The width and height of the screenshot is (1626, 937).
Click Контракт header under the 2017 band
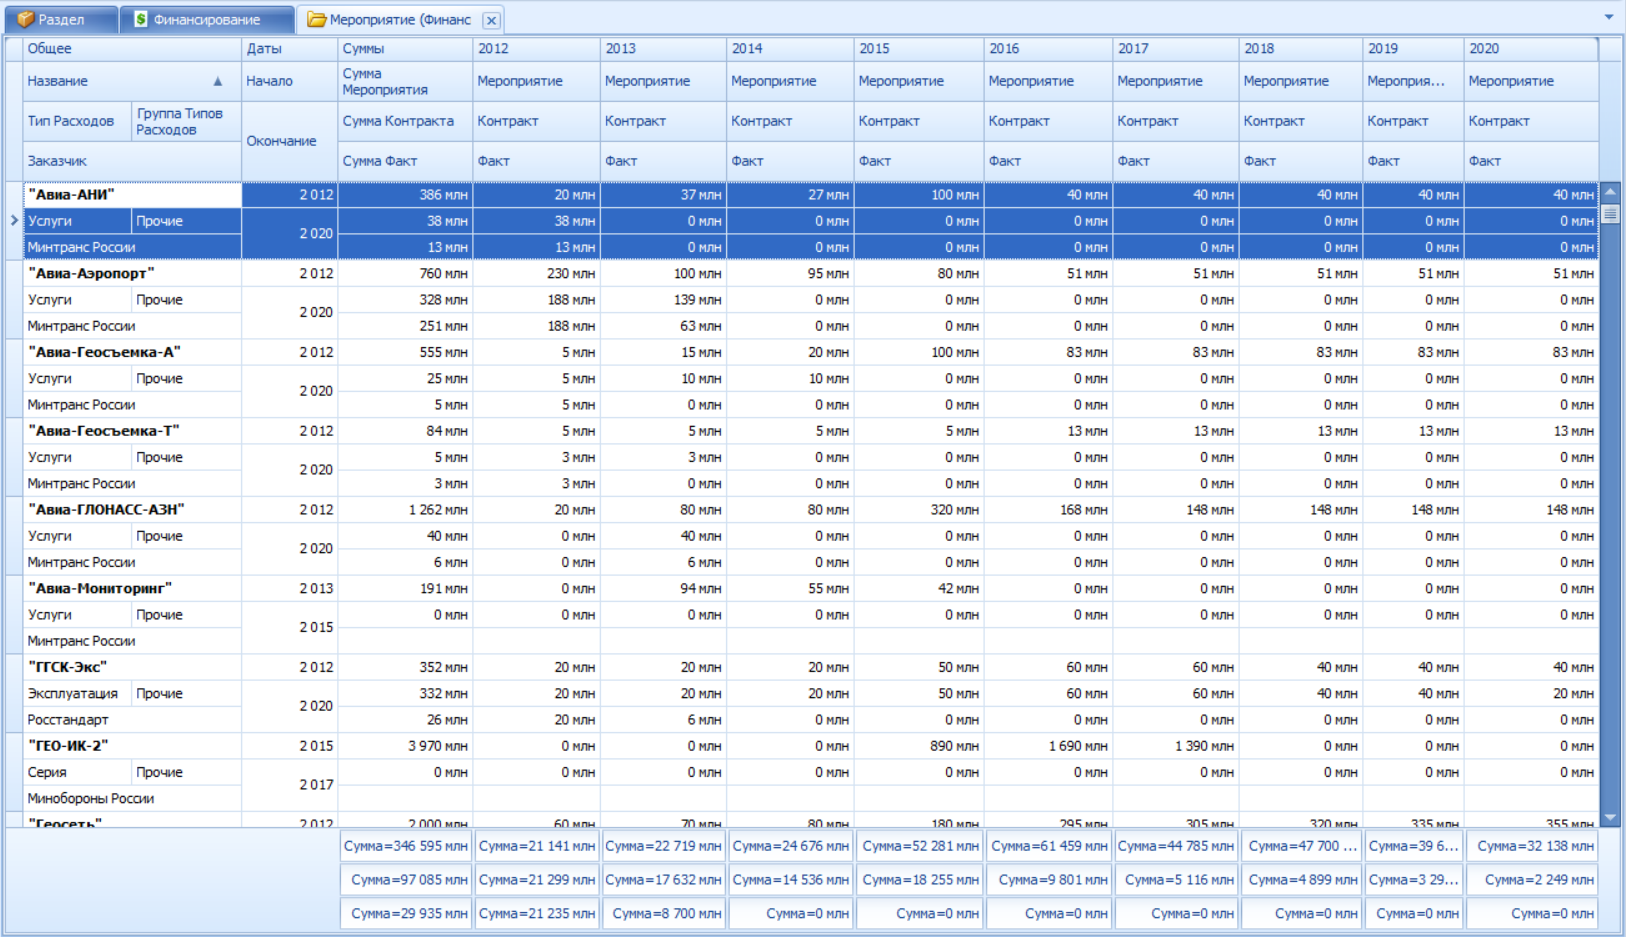point(1176,121)
